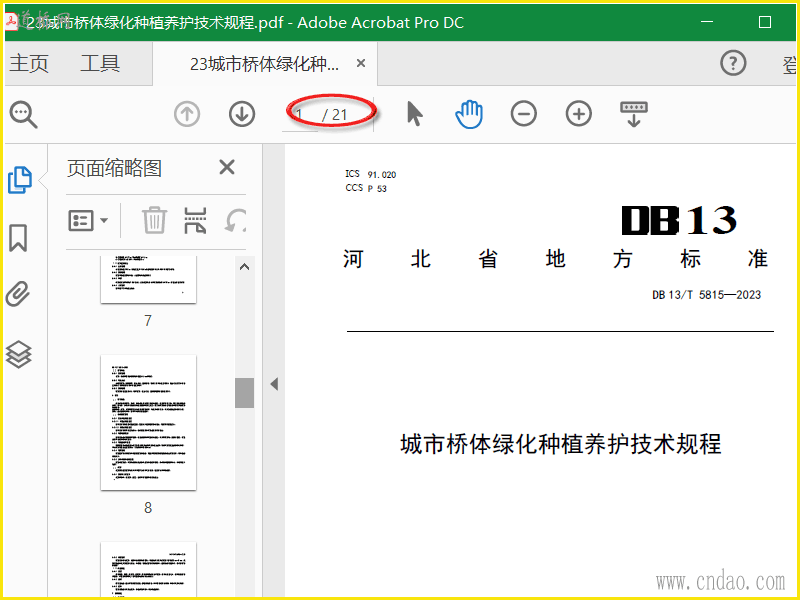Click the thumbnail label 7

tap(148, 320)
